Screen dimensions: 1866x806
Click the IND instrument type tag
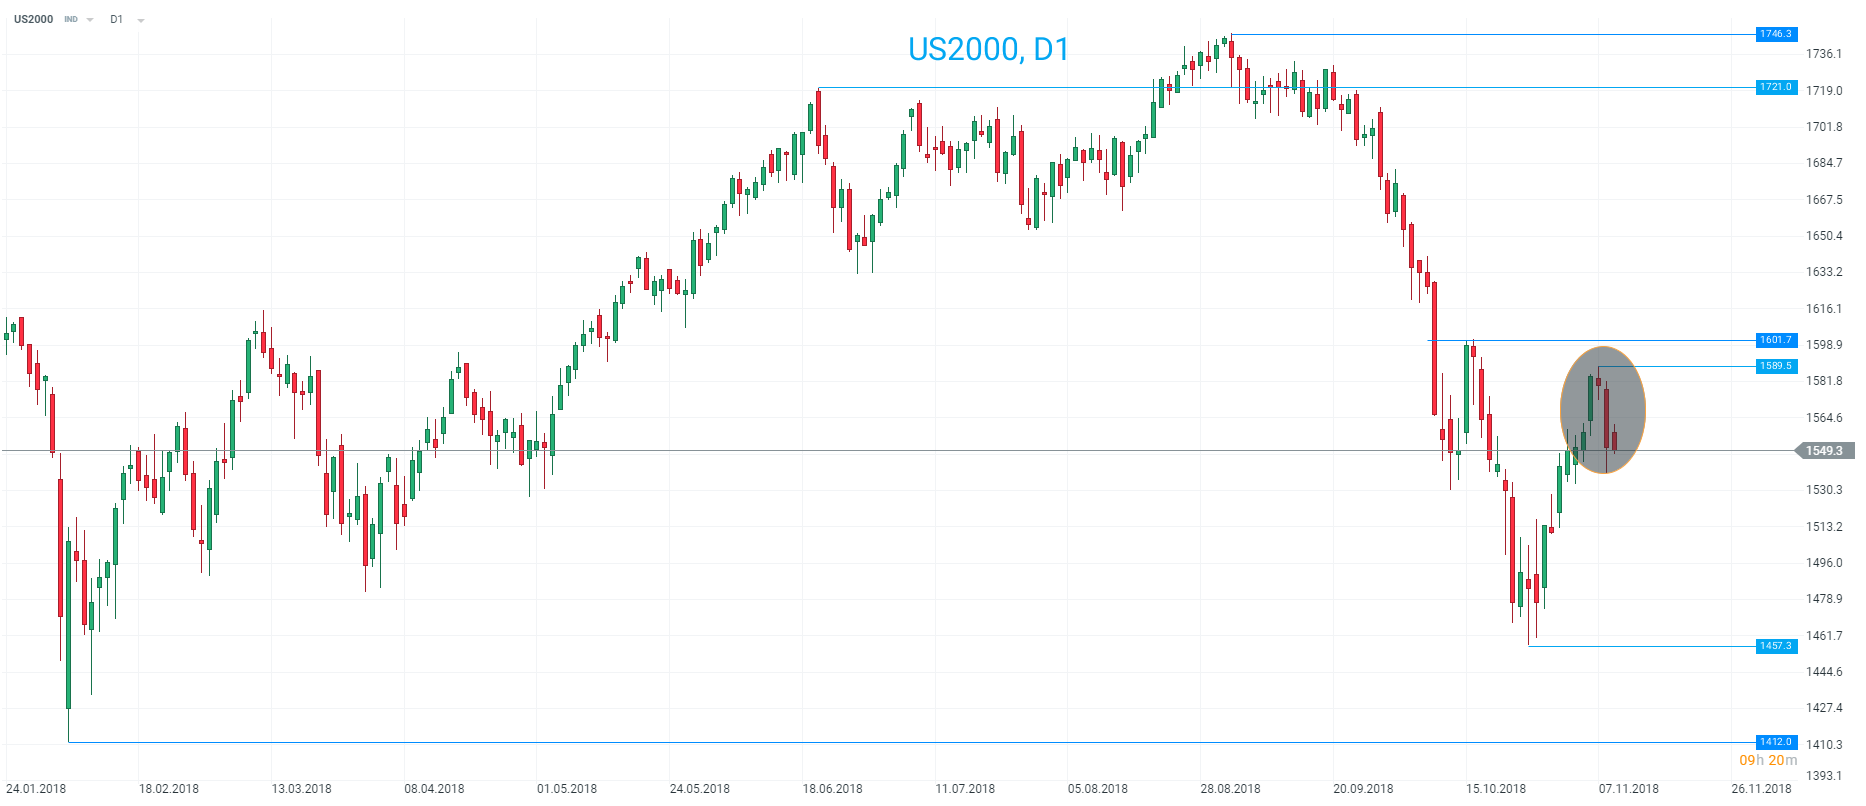71,19
